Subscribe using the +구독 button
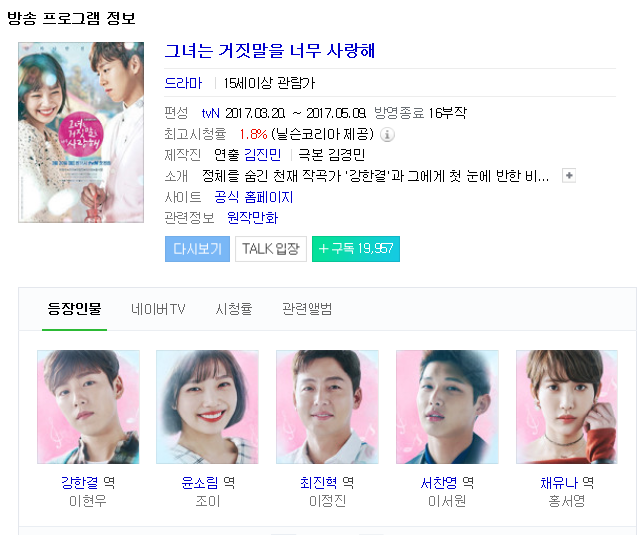The height and width of the screenshot is (535, 643). [x=356, y=249]
